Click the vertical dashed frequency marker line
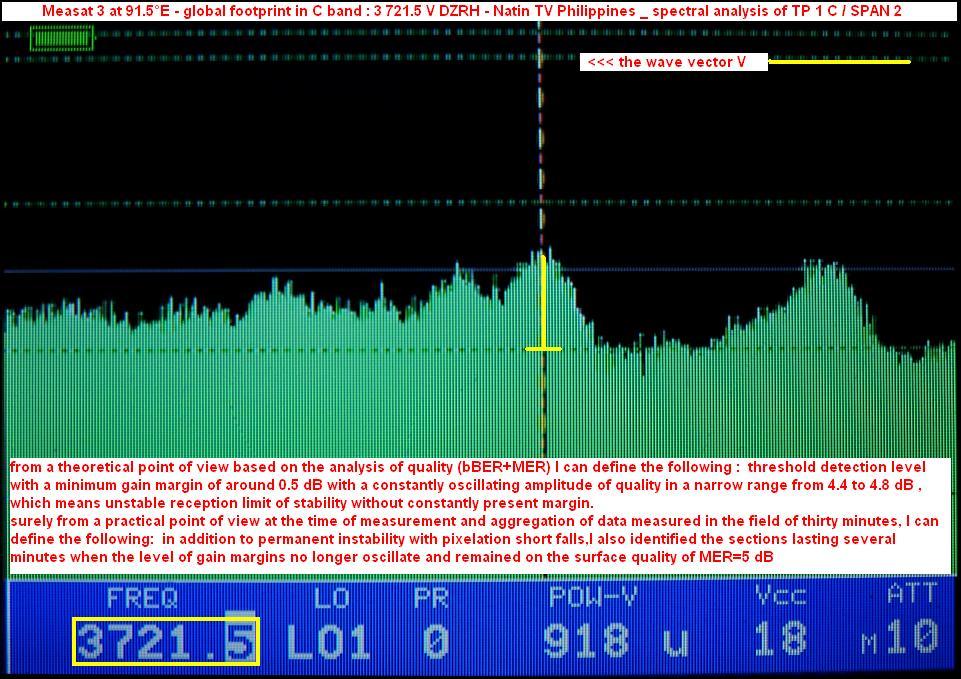961x679 pixels. pyautogui.click(x=543, y=150)
